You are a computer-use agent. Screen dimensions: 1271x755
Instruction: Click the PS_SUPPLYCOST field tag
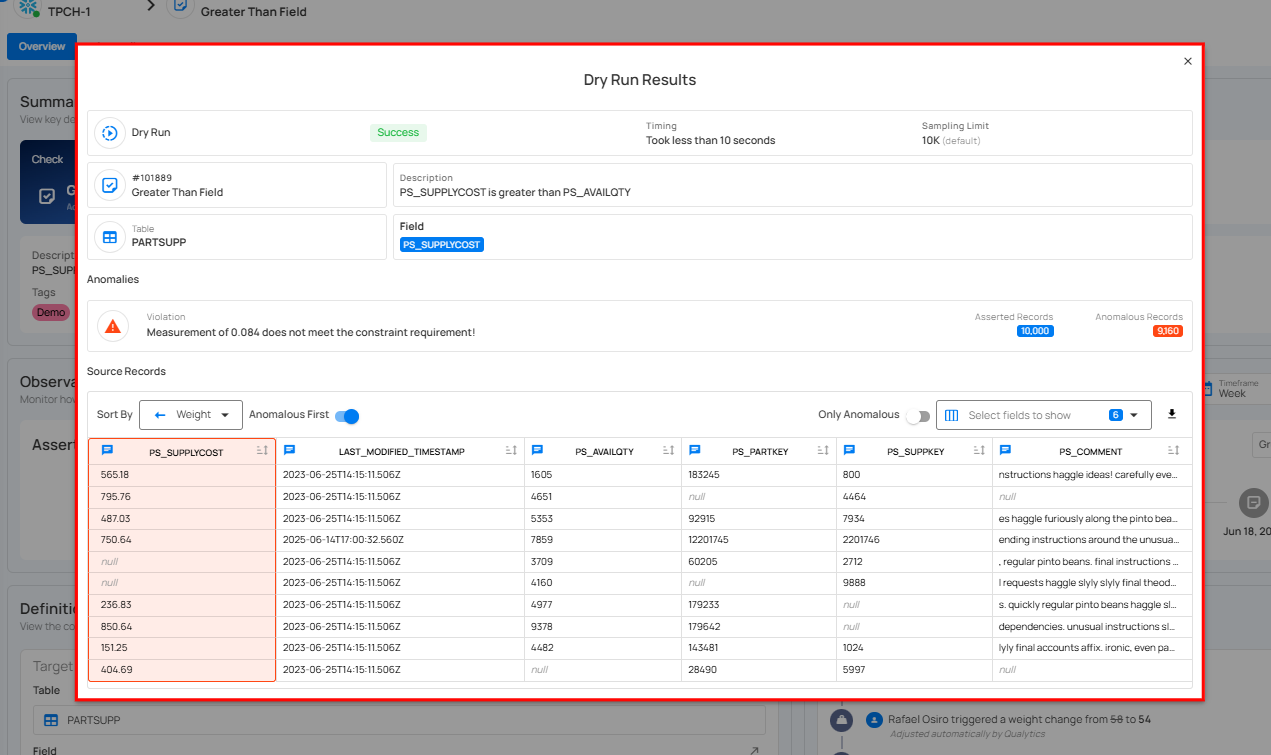click(x=442, y=244)
